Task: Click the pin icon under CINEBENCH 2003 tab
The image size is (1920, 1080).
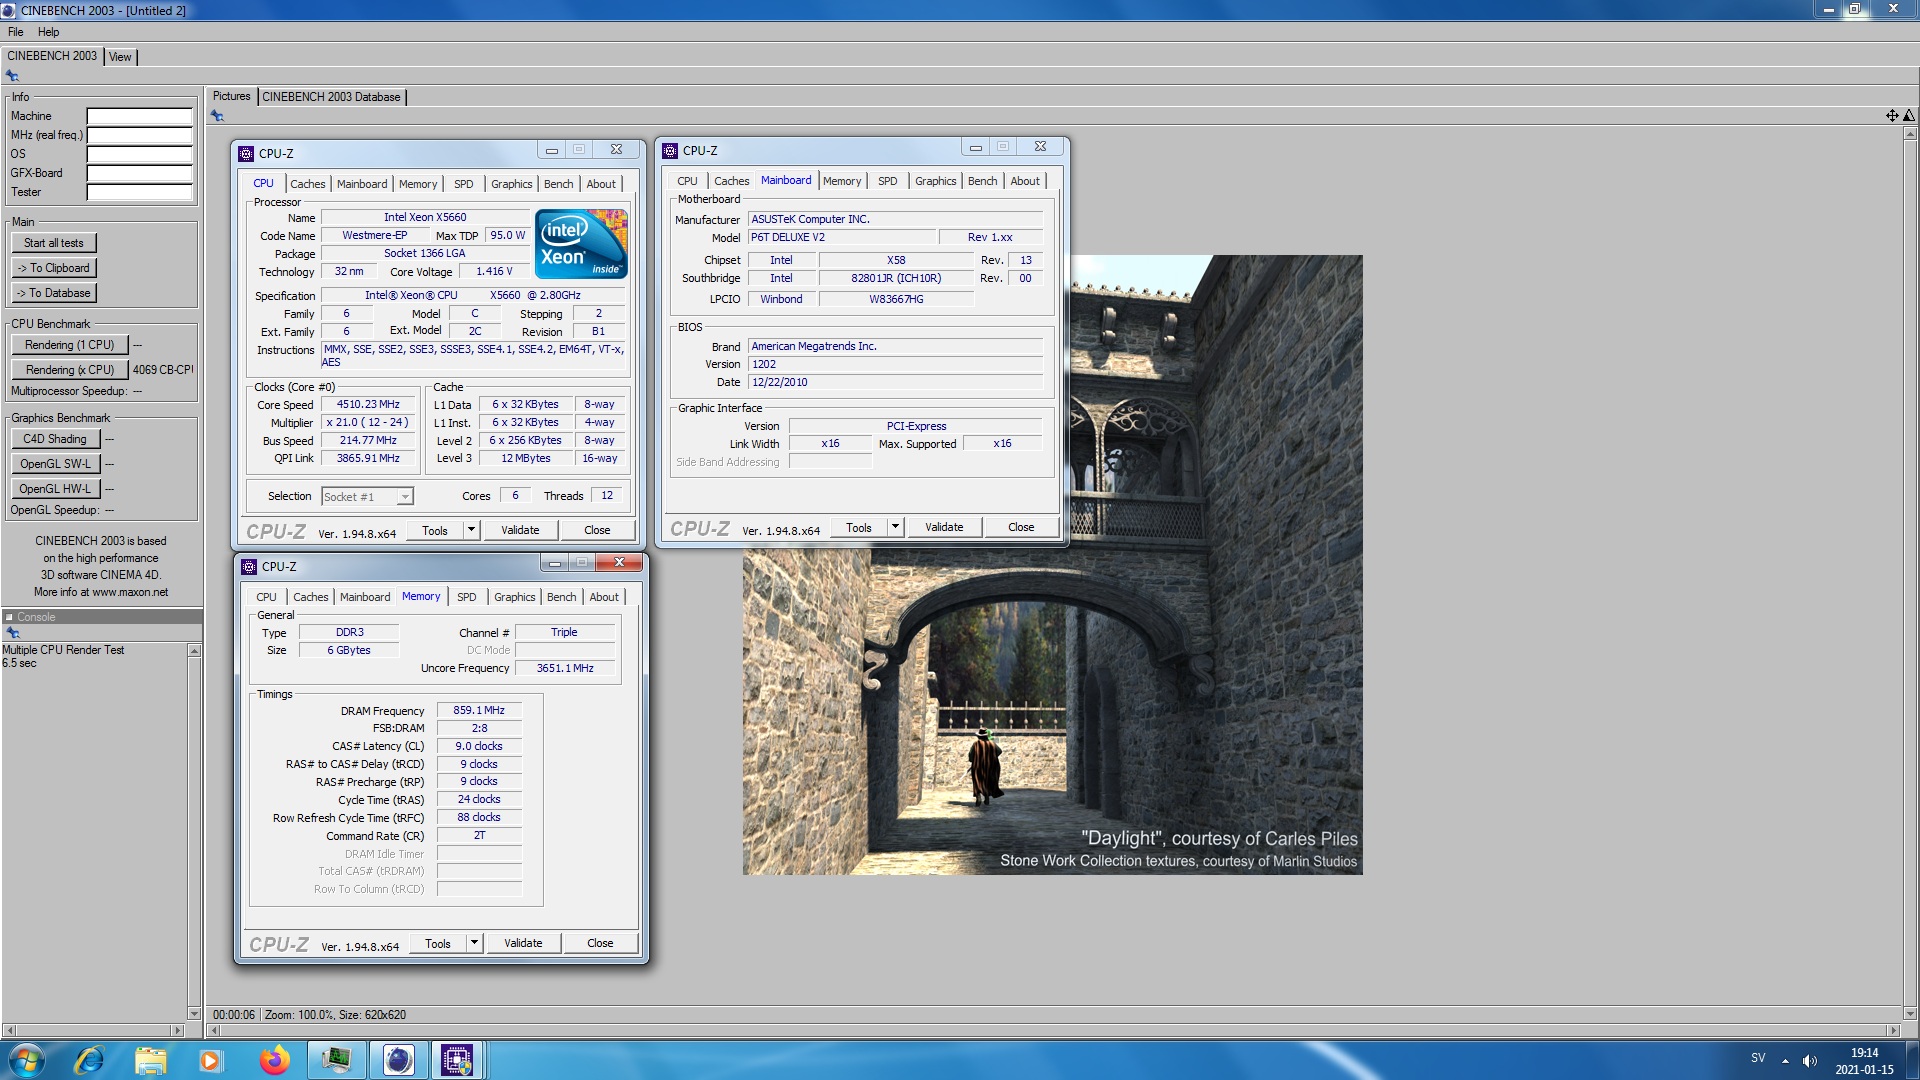Action: click(x=12, y=76)
